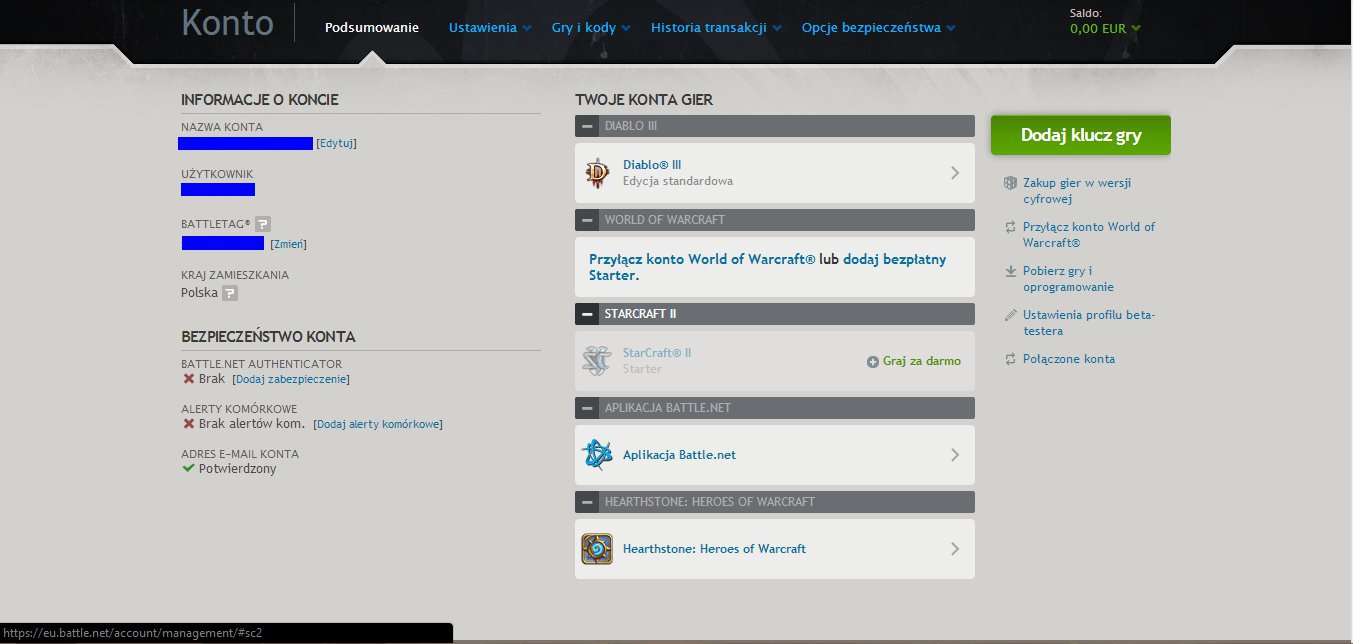Expand the Saldo 0,00 EUR dropdown

(1105, 29)
